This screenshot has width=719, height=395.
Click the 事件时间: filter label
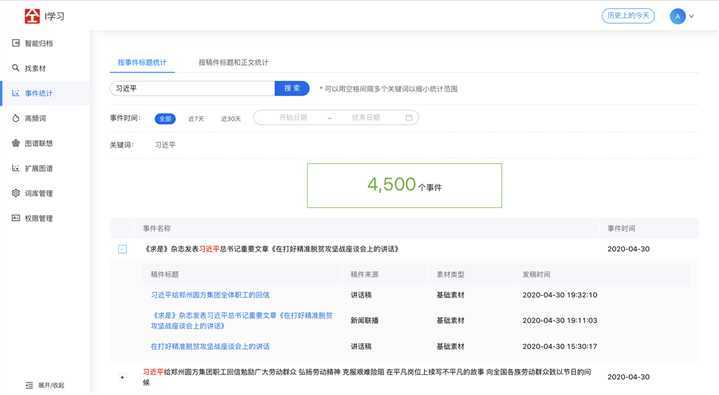(x=124, y=118)
